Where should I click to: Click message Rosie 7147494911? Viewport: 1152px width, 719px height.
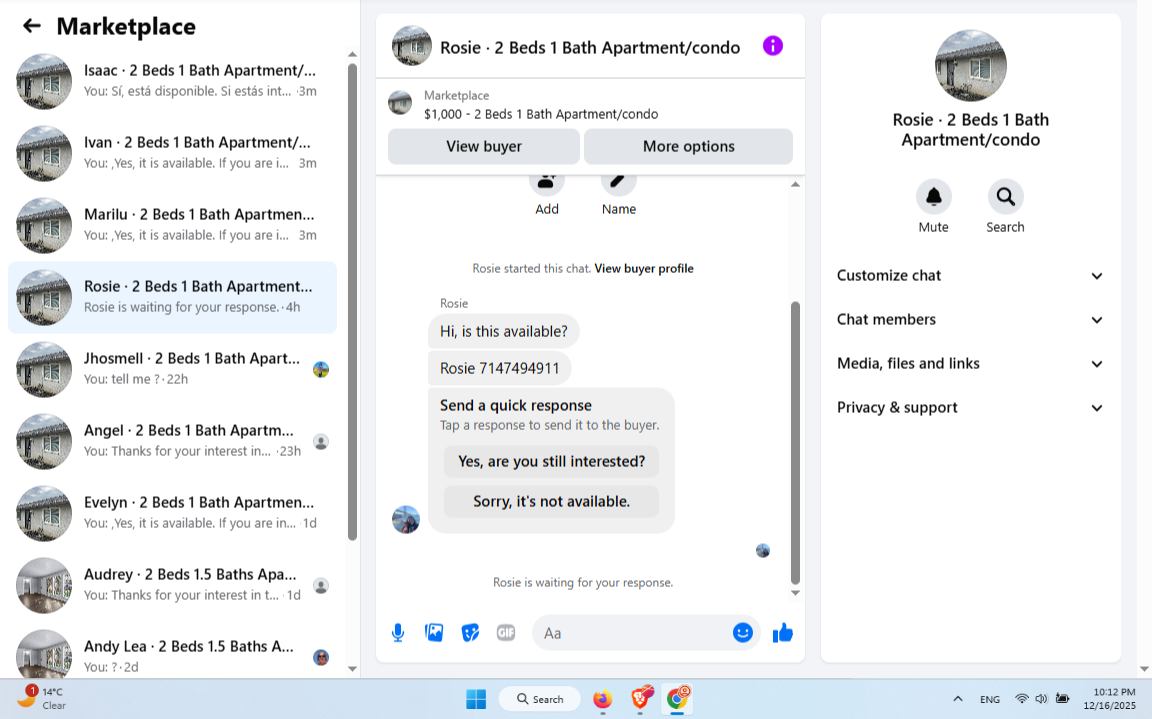tap(500, 368)
